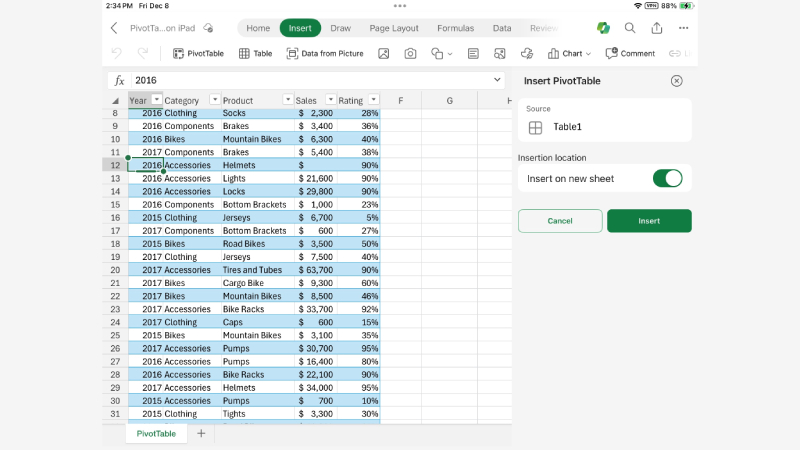Open the PivotTable sheet tab
Image resolution: width=800 pixels, height=450 pixels.
[156, 434]
